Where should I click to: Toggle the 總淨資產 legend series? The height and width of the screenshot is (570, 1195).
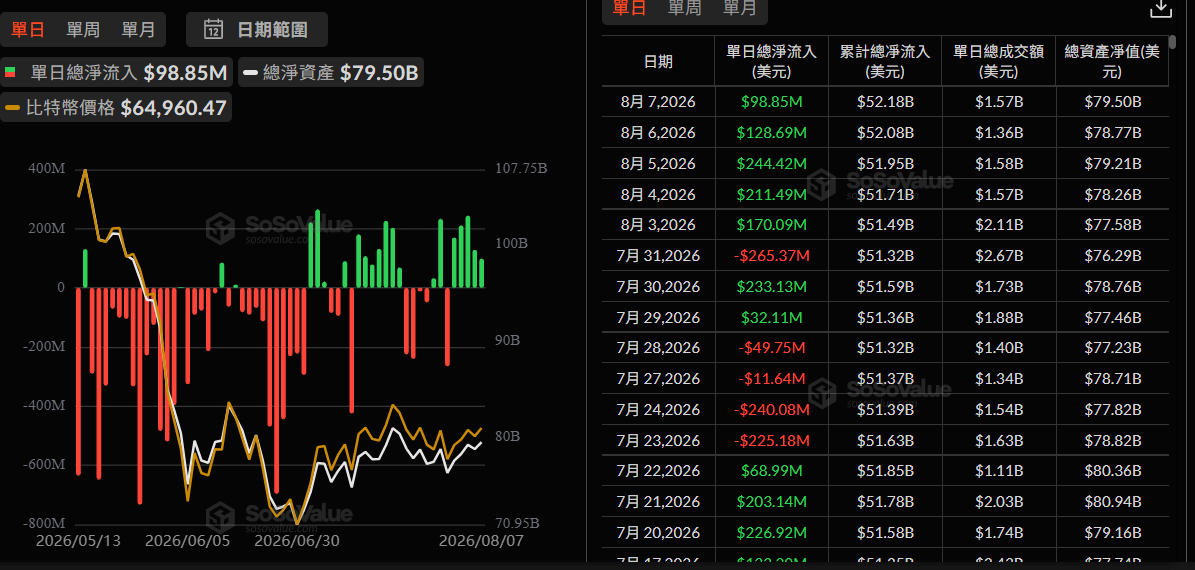point(330,73)
